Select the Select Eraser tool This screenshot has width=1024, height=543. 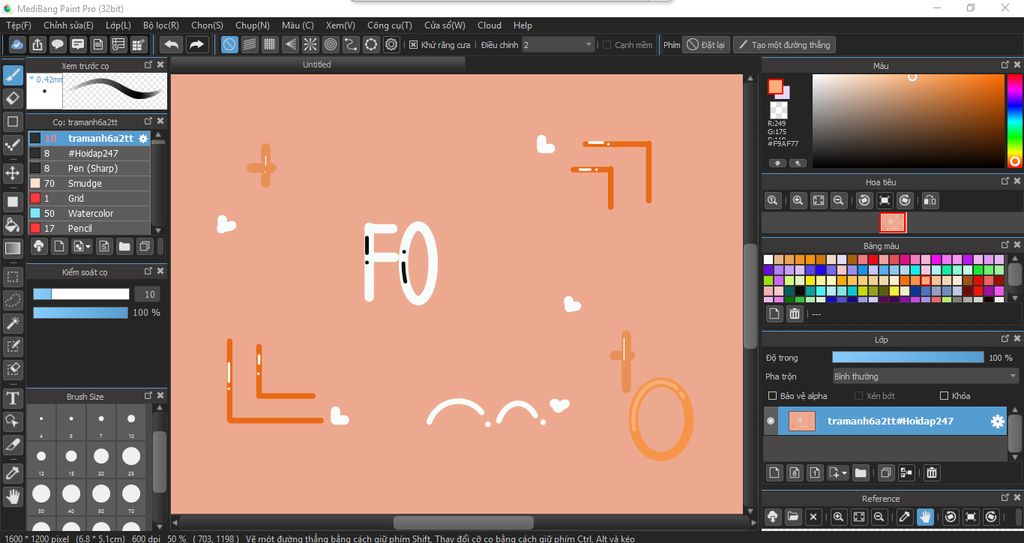12,369
